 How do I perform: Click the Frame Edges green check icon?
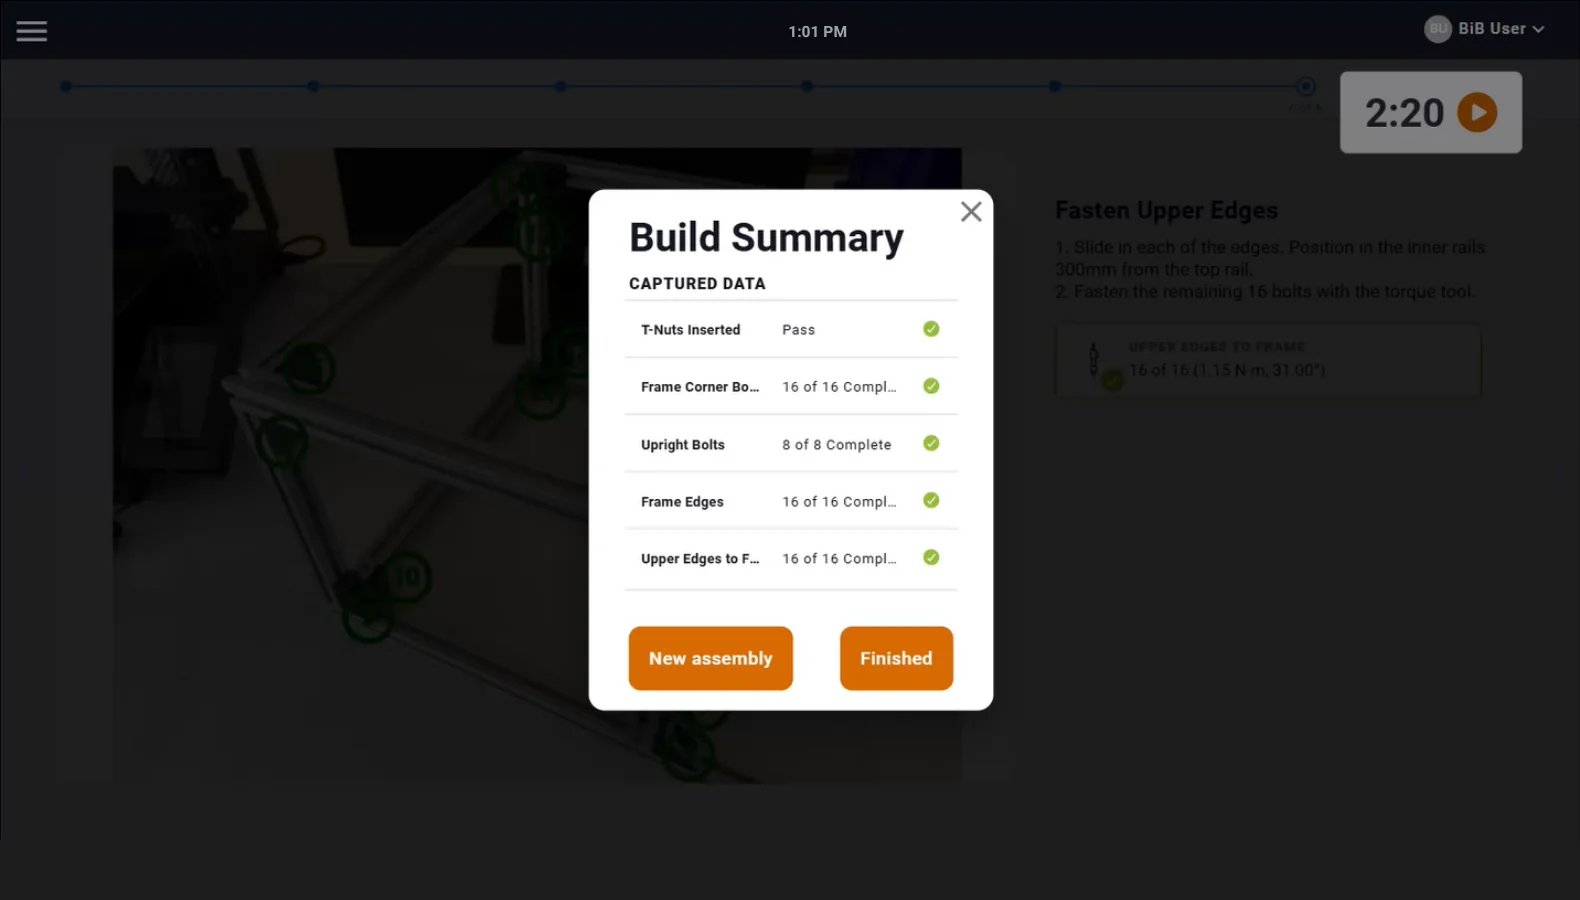pos(931,500)
